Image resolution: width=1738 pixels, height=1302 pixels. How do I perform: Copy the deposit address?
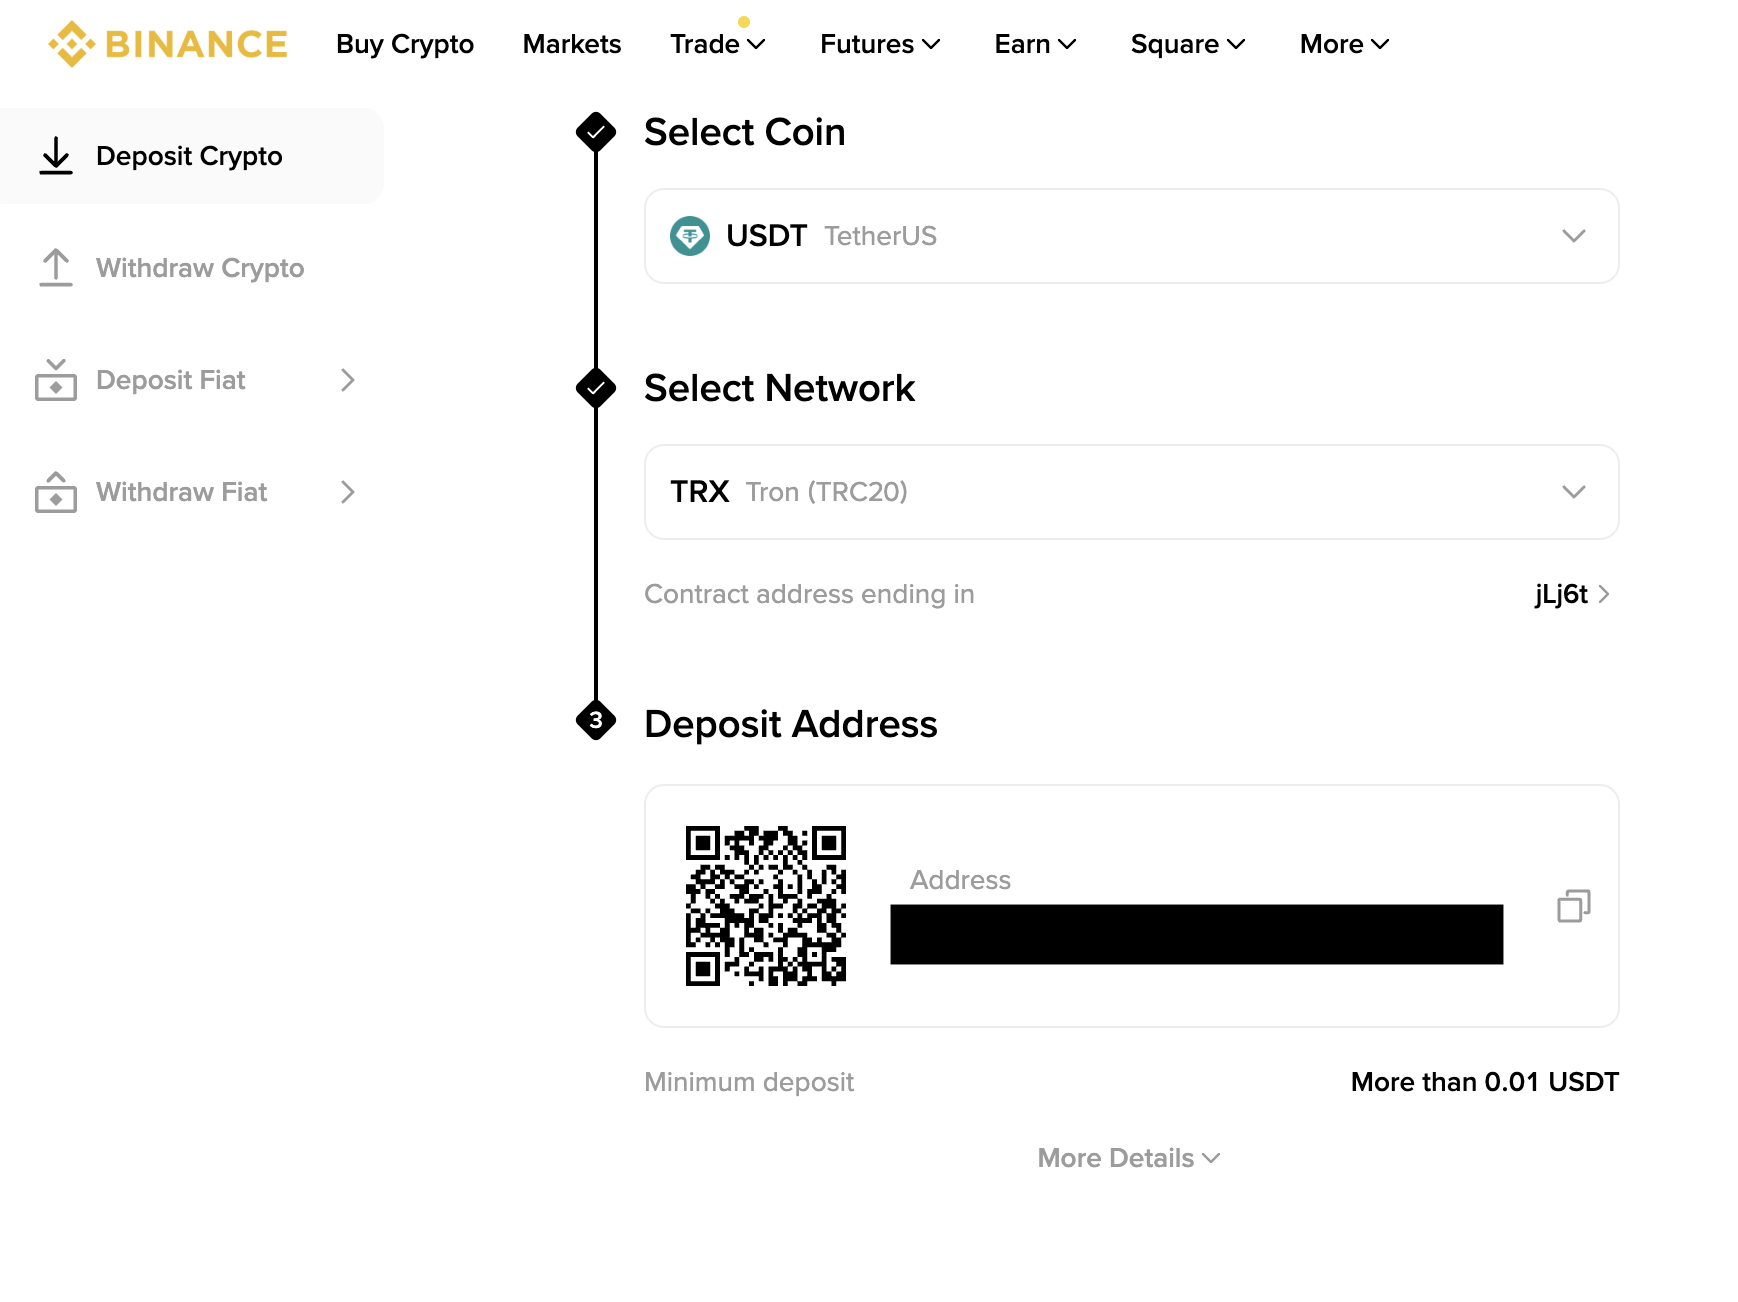1573,906
